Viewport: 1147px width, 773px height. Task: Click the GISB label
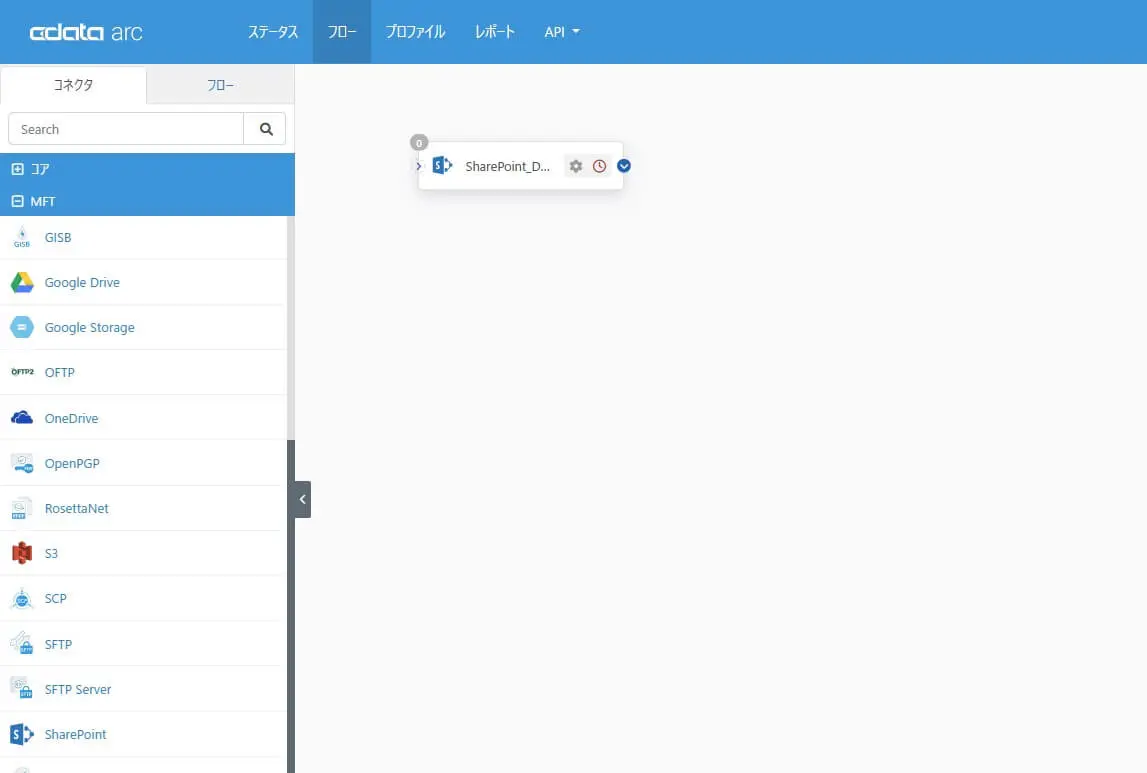click(58, 238)
